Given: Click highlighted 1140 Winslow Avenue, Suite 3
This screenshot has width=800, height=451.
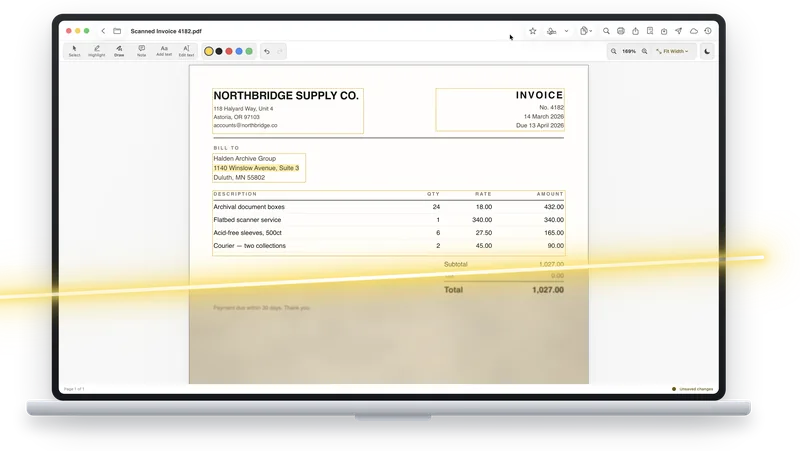Looking at the screenshot, I should click(x=256, y=168).
